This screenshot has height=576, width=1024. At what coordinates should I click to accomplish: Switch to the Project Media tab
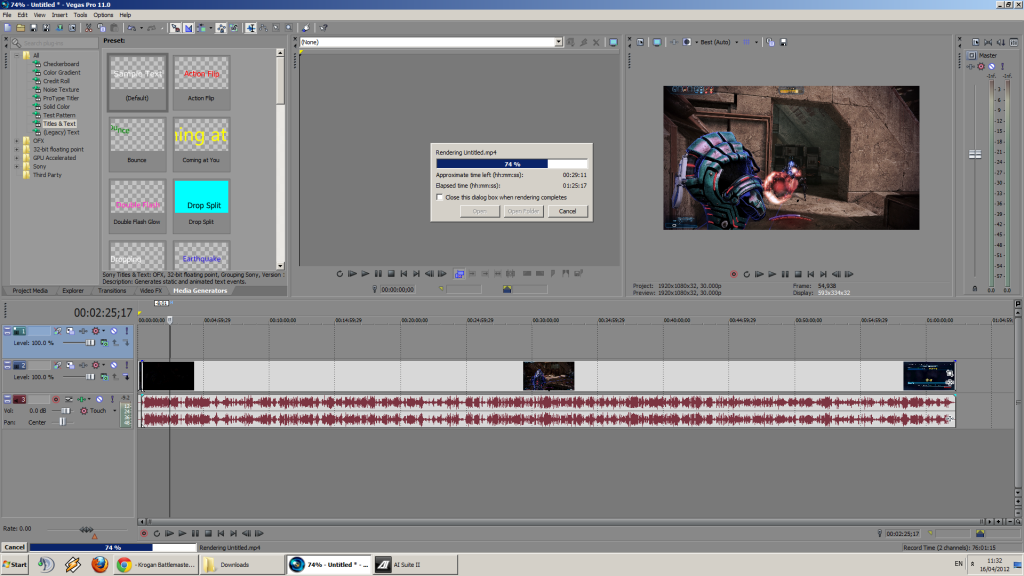coord(29,291)
